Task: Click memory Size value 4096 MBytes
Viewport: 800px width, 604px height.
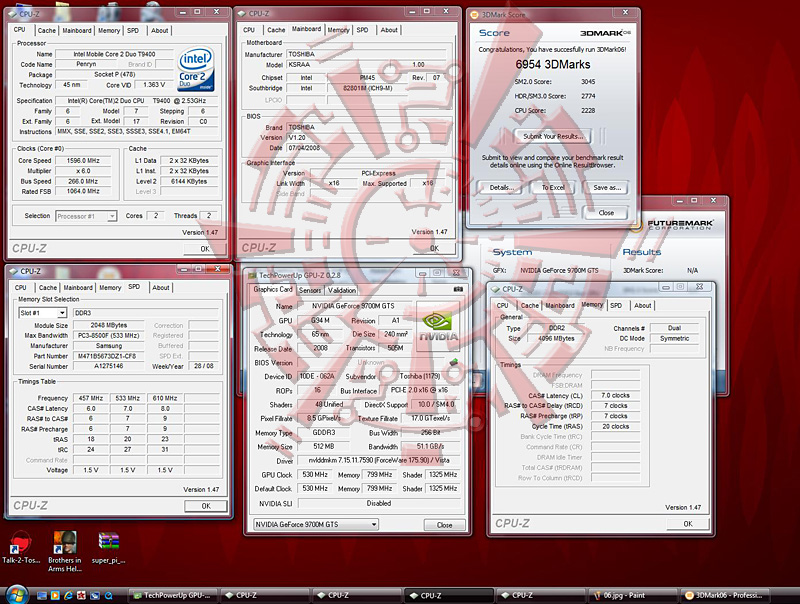Action: coord(557,338)
